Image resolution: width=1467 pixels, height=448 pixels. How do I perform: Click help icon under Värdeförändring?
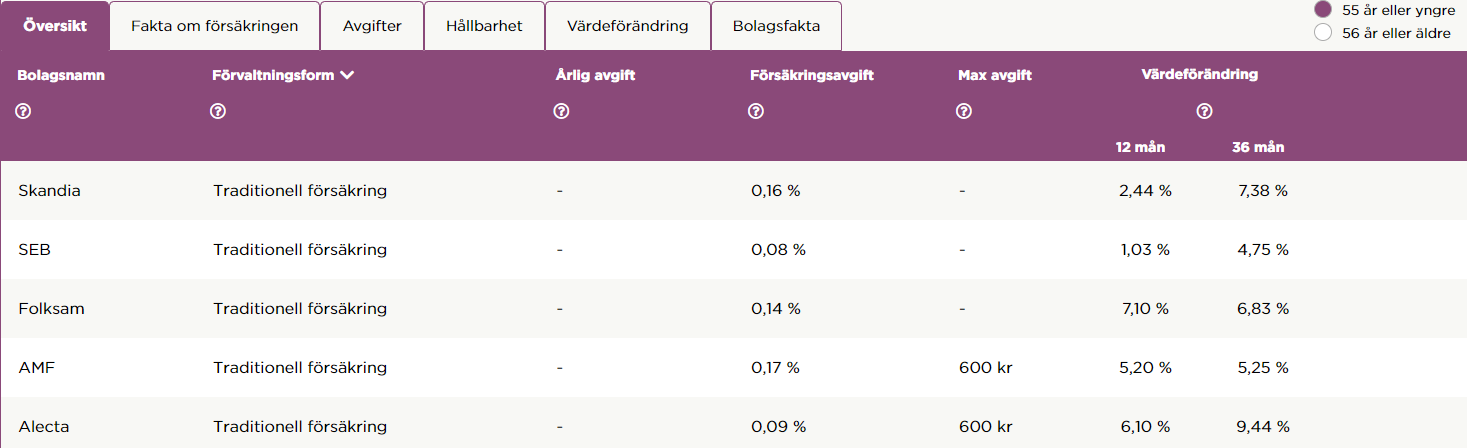point(1205,112)
